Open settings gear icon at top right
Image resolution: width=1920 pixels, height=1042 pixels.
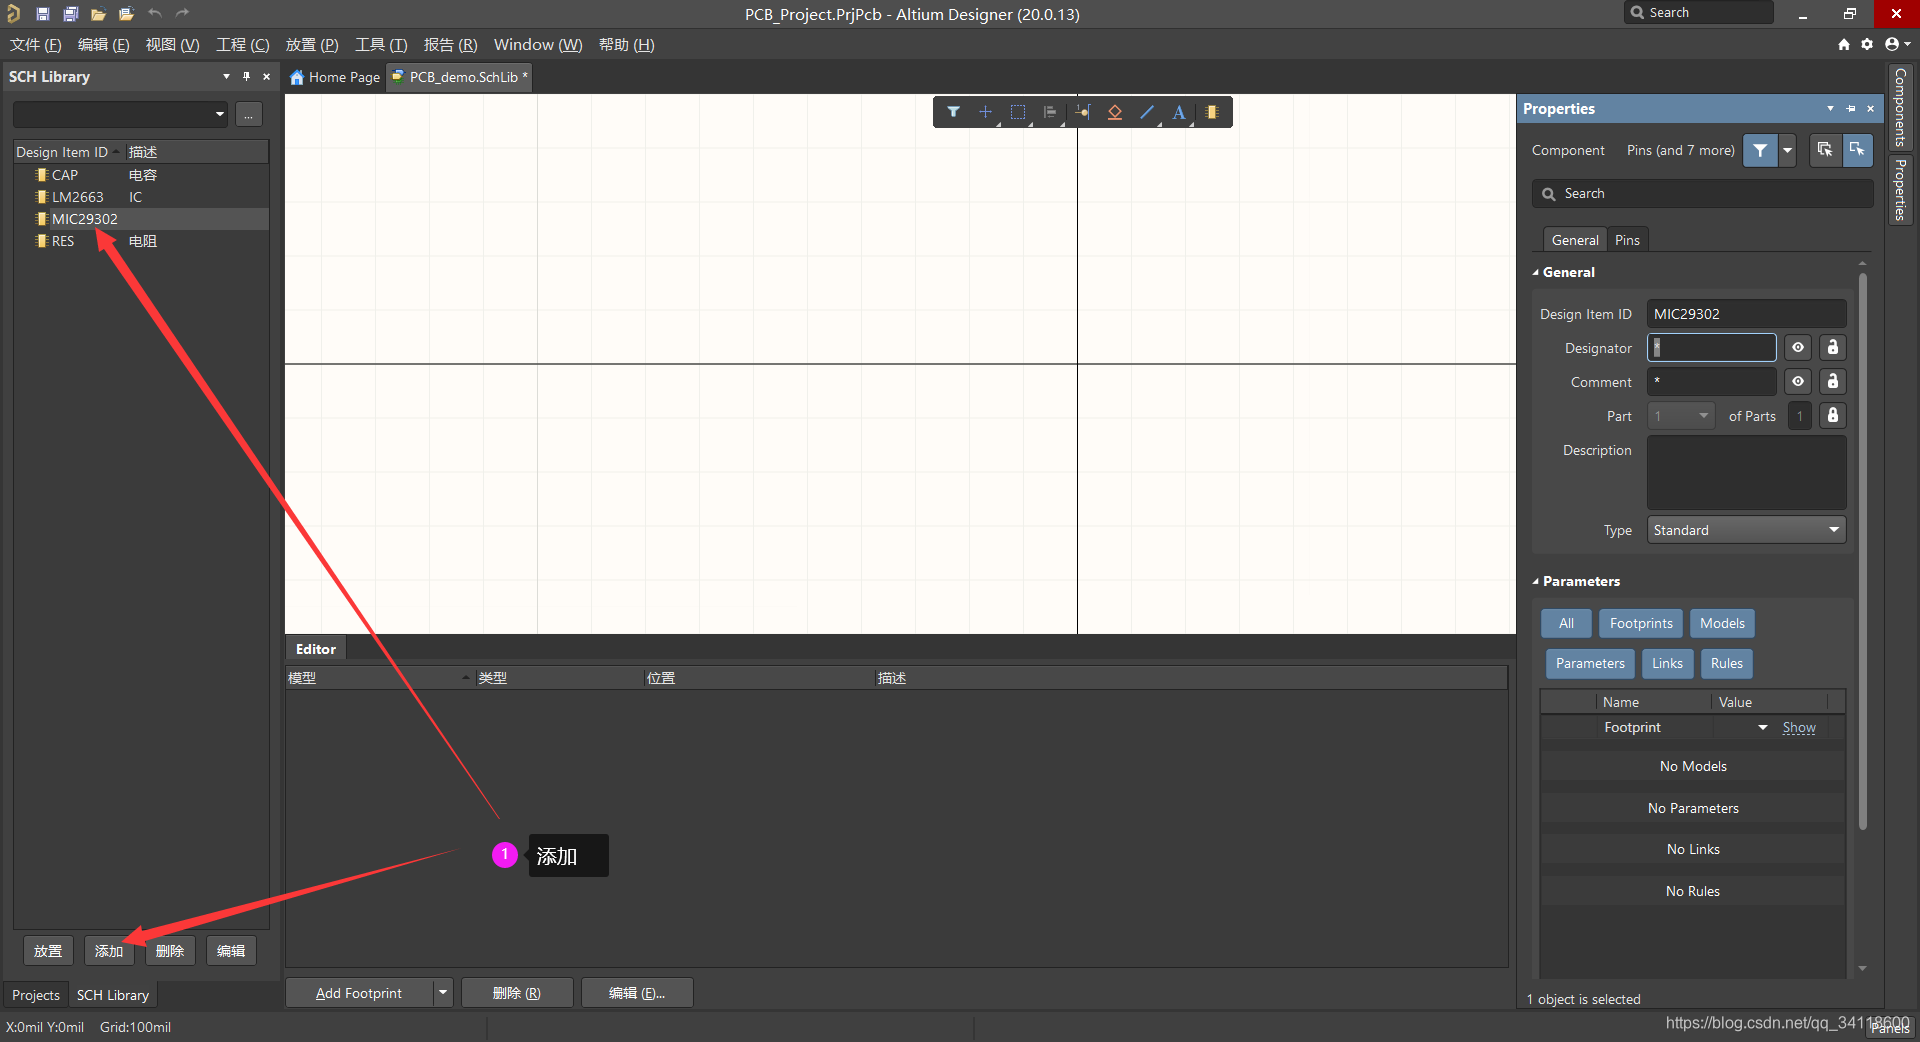(x=1867, y=44)
